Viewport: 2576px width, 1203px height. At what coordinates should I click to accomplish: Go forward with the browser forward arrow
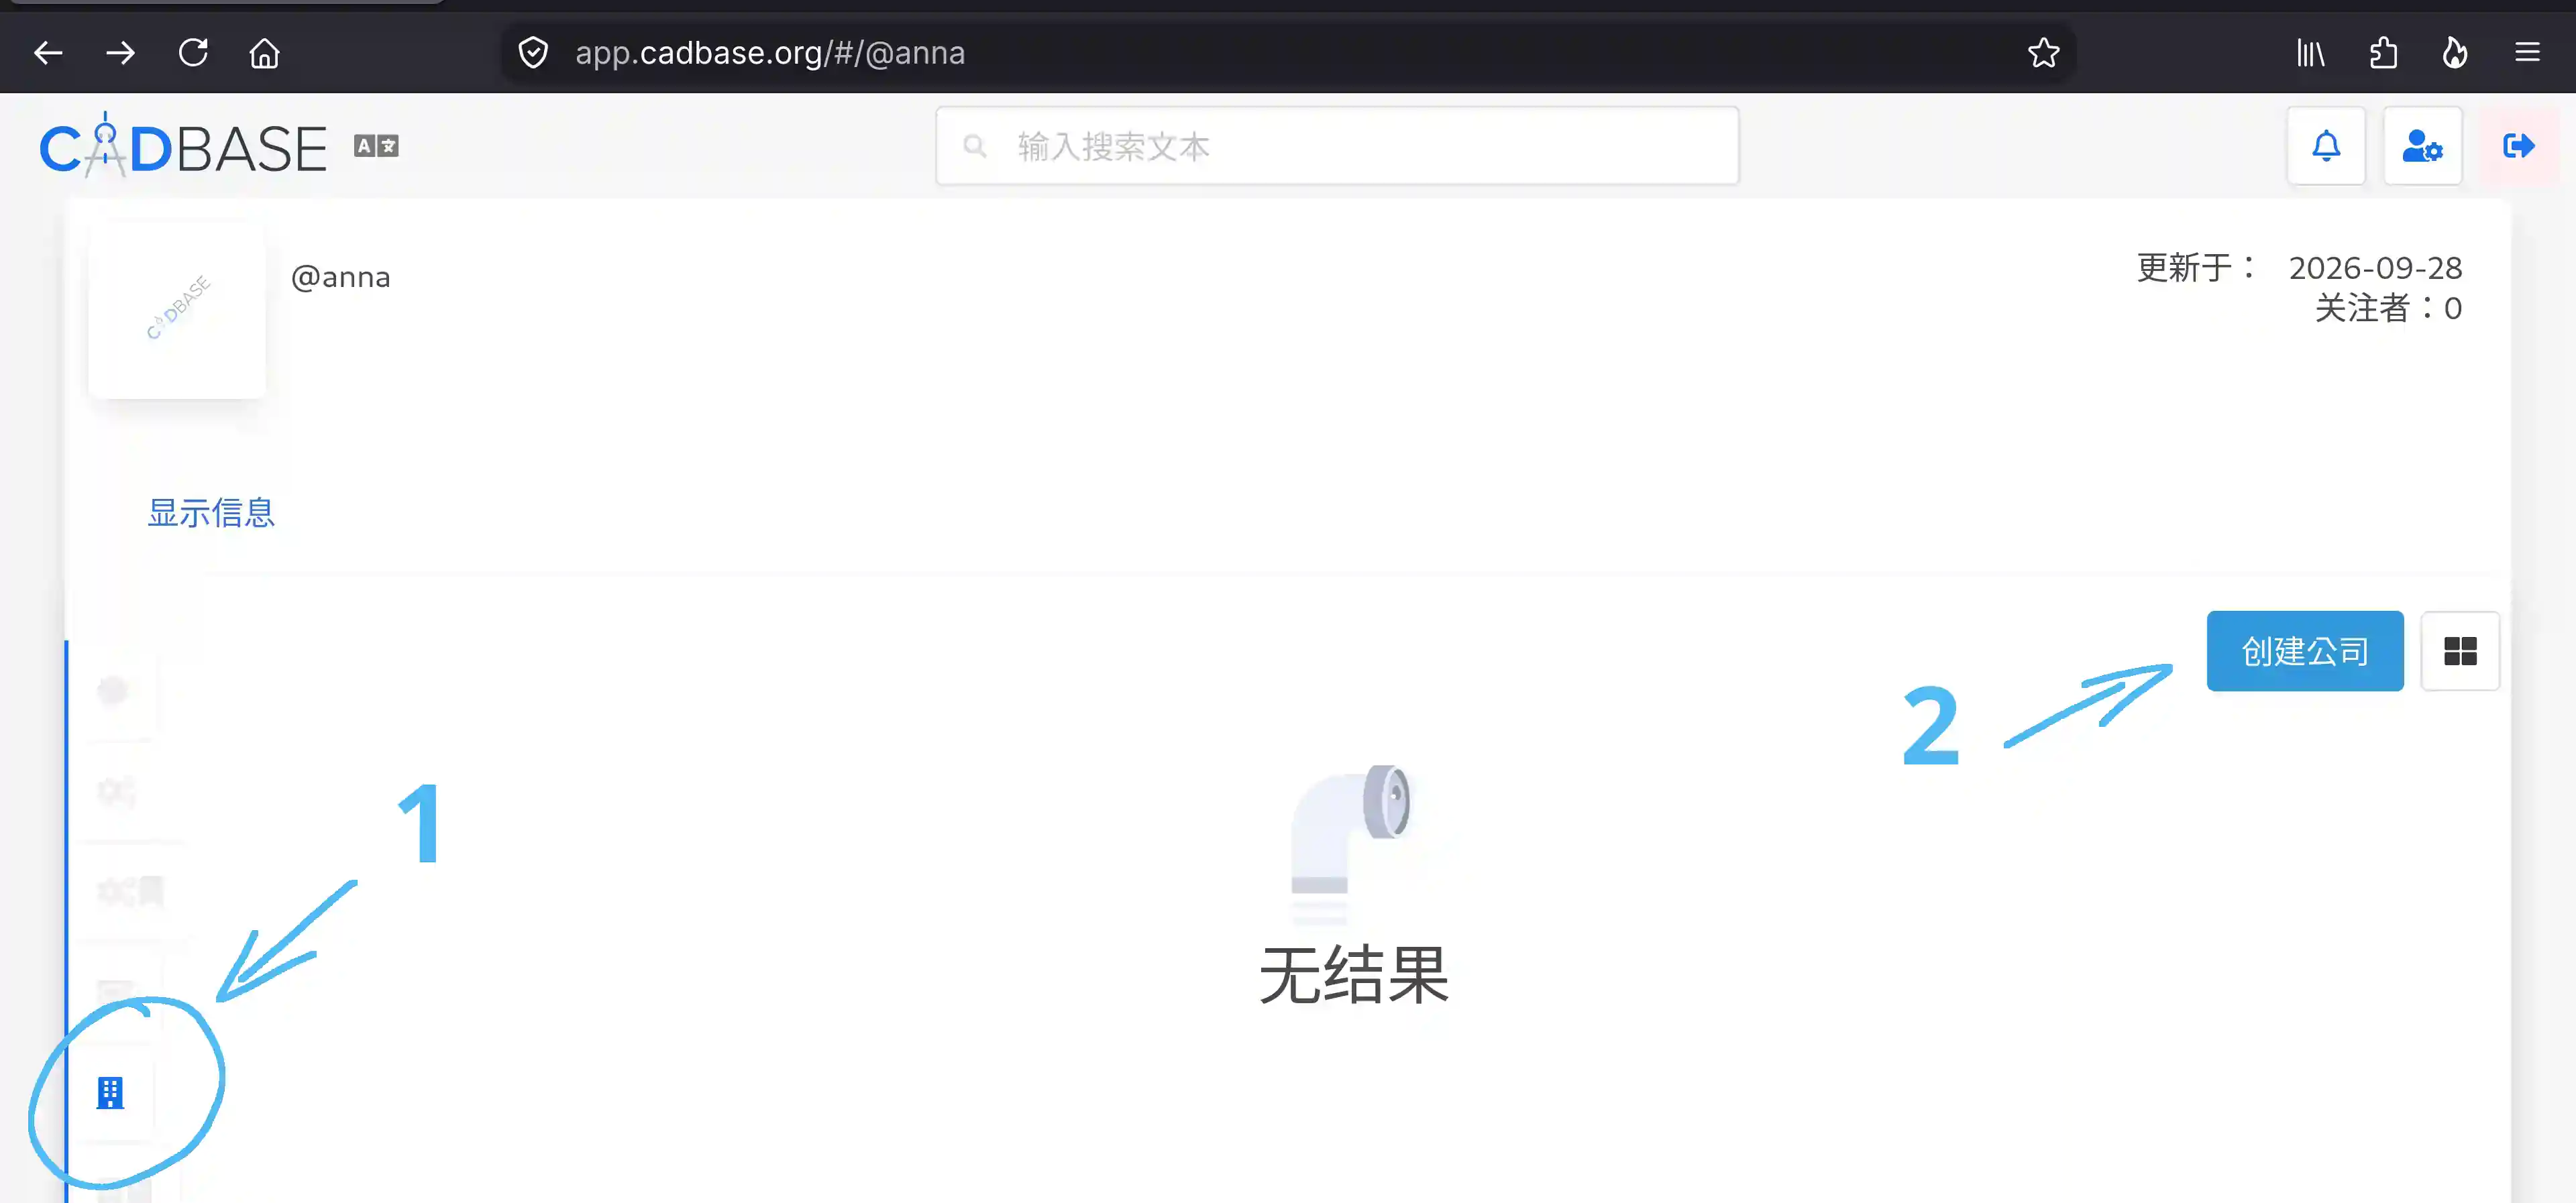120,52
